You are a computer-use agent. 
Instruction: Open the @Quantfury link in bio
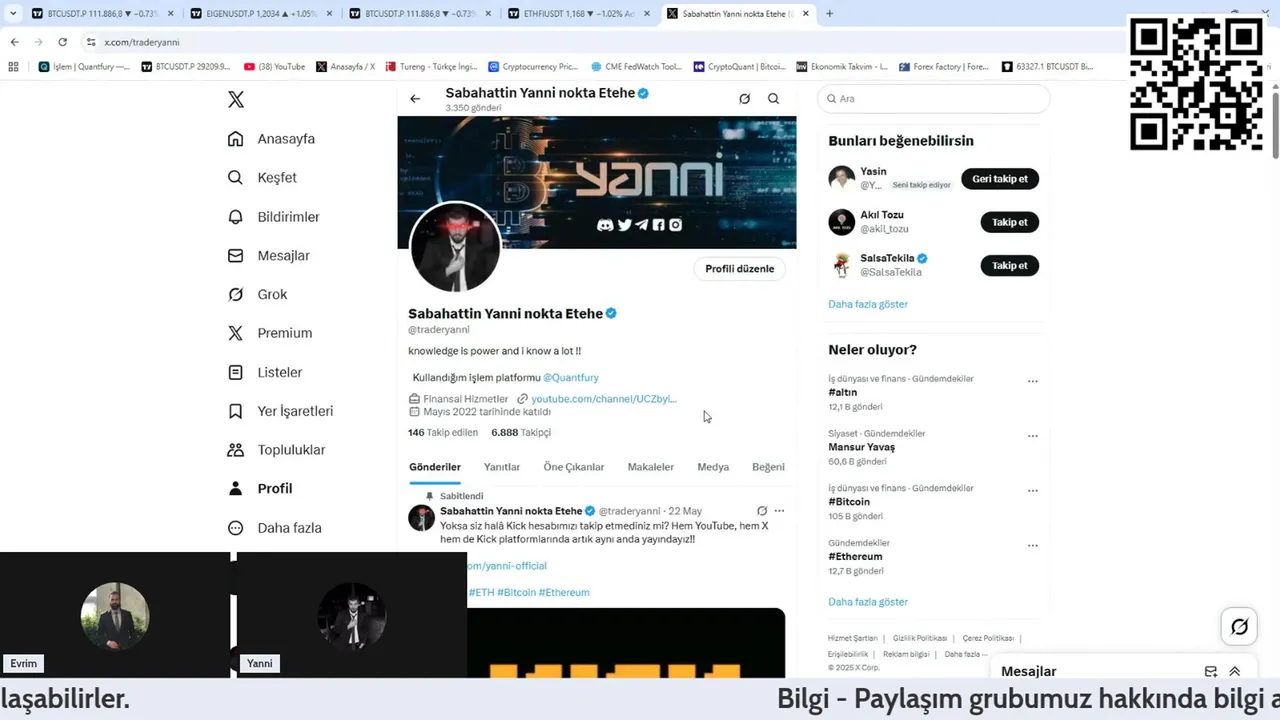(571, 378)
